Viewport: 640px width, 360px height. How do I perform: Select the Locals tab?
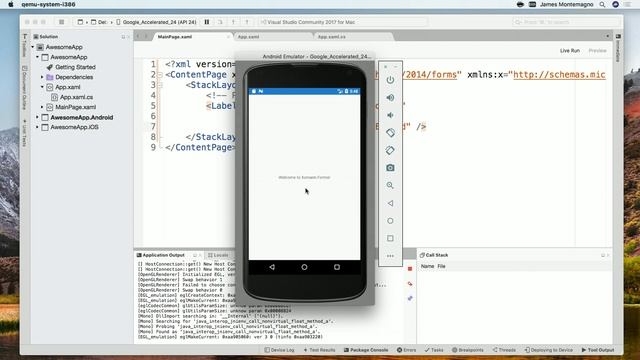[x=218, y=255]
